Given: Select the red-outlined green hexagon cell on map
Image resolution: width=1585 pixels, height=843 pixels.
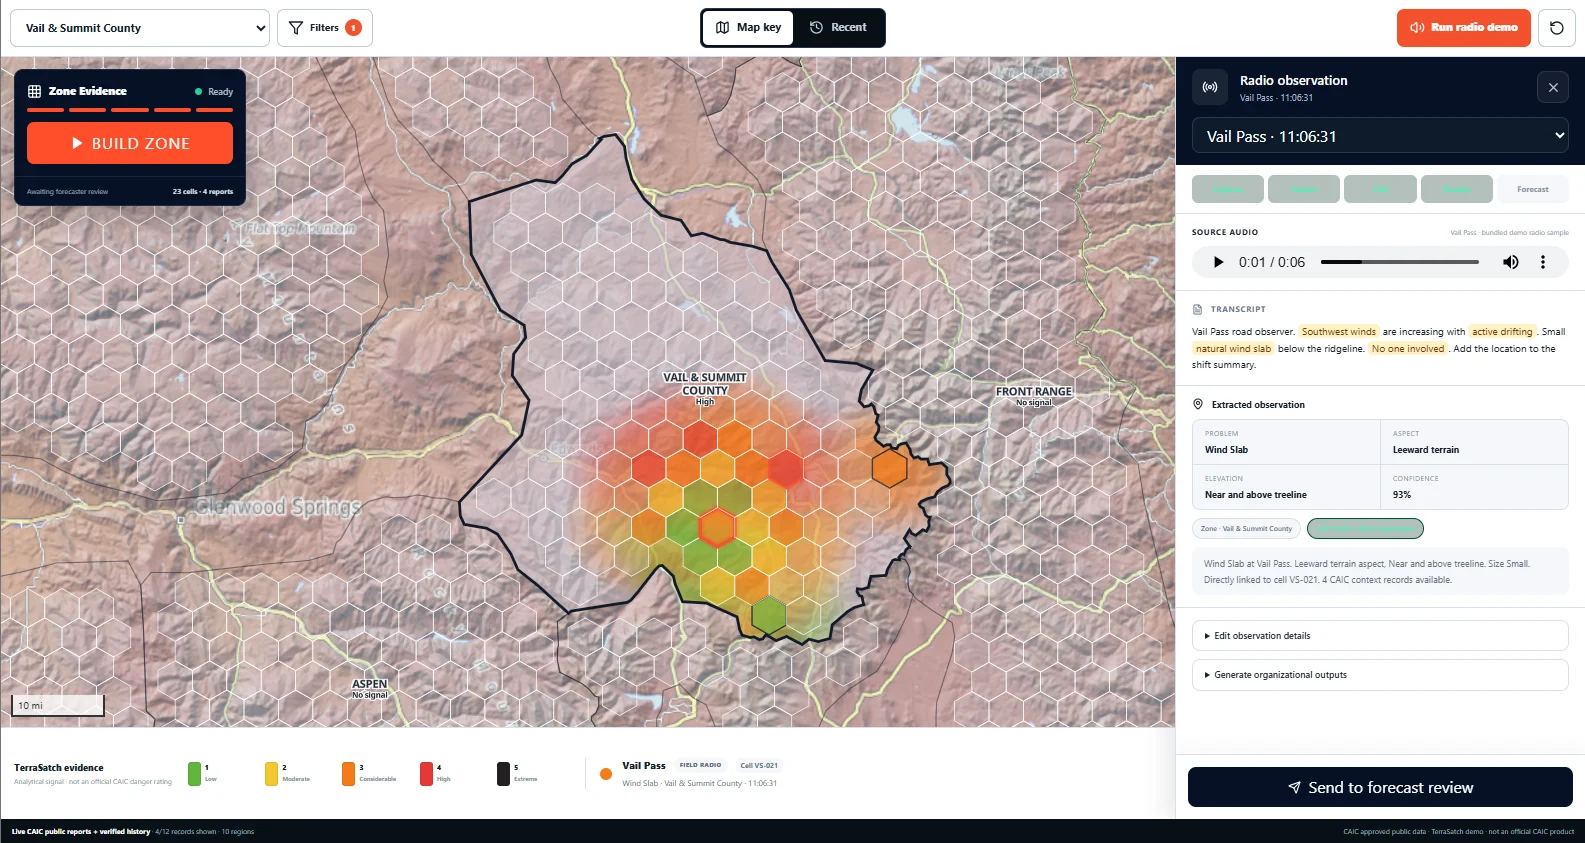Looking at the screenshot, I should pyautogui.click(x=717, y=528).
